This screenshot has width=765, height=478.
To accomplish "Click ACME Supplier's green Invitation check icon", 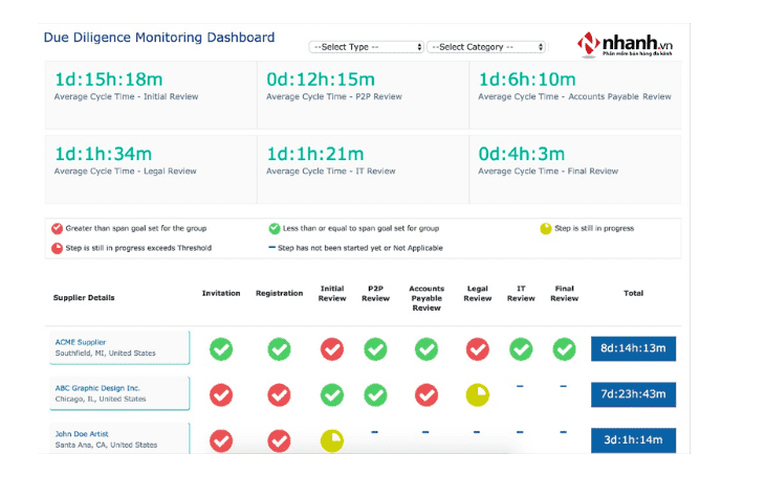I will (221, 349).
